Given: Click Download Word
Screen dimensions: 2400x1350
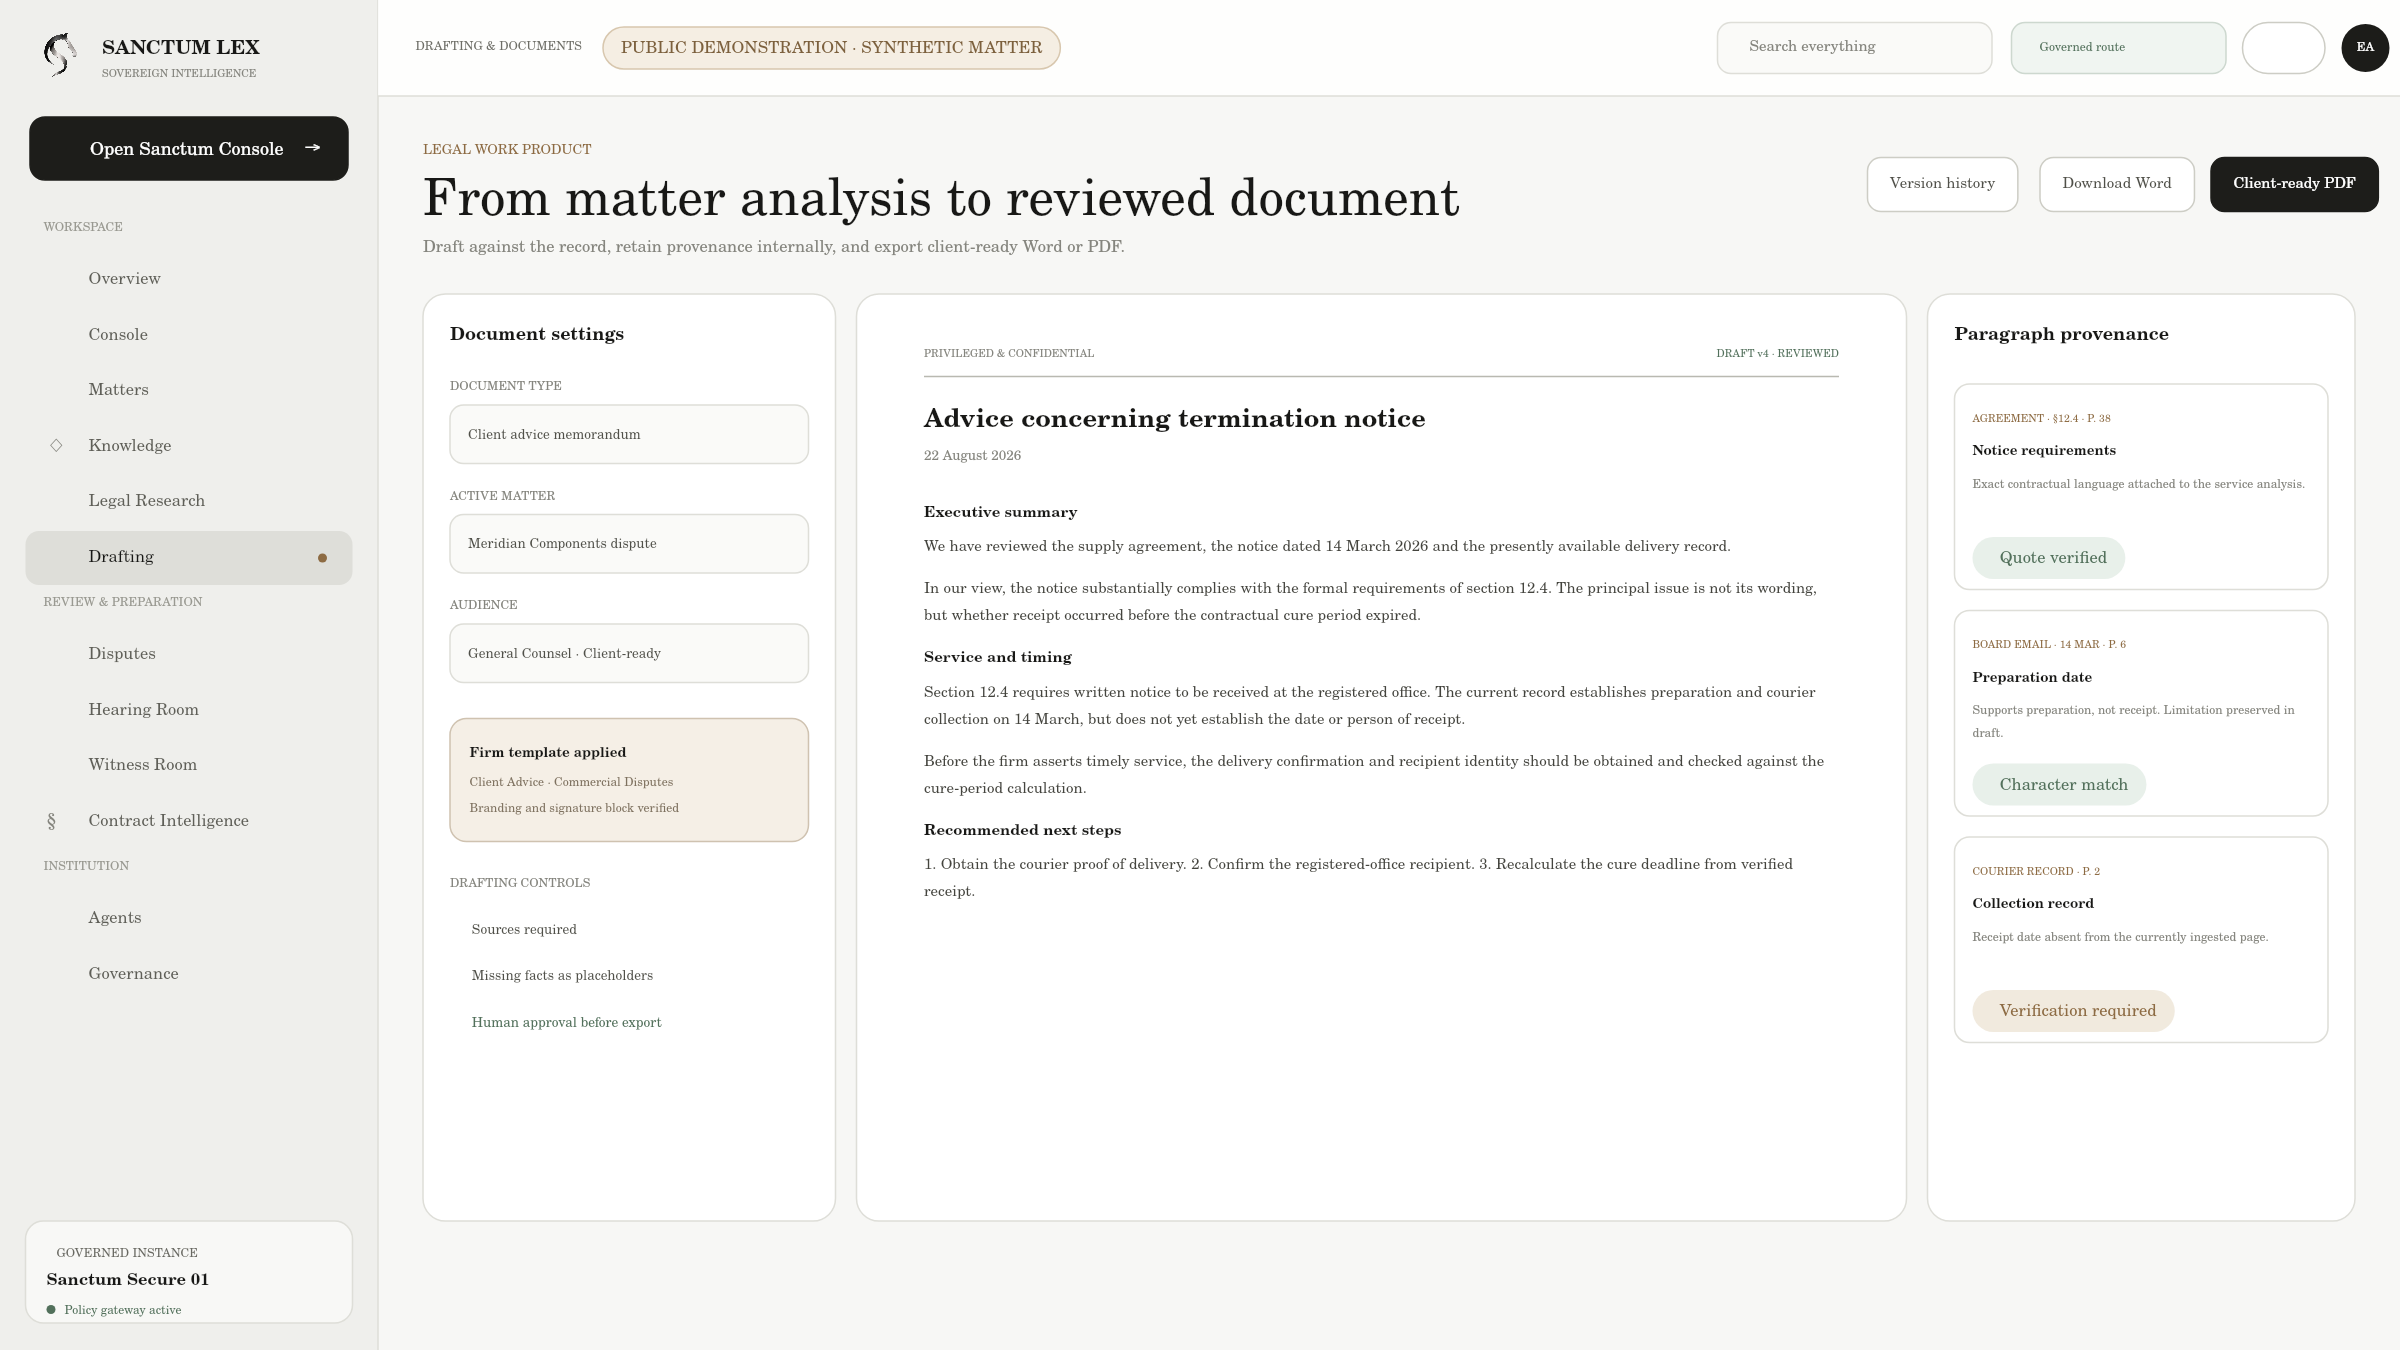Looking at the screenshot, I should [x=2117, y=184].
